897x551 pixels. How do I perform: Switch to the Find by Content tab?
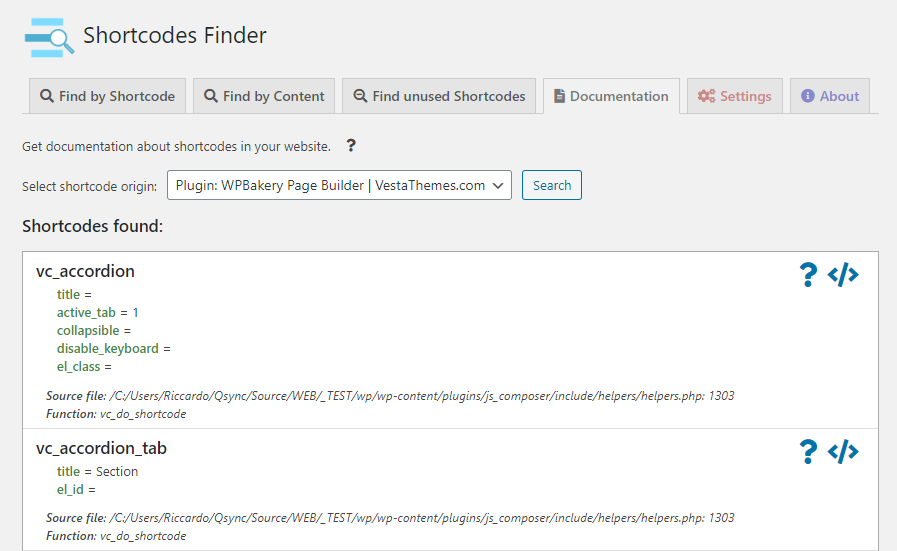pyautogui.click(x=264, y=96)
